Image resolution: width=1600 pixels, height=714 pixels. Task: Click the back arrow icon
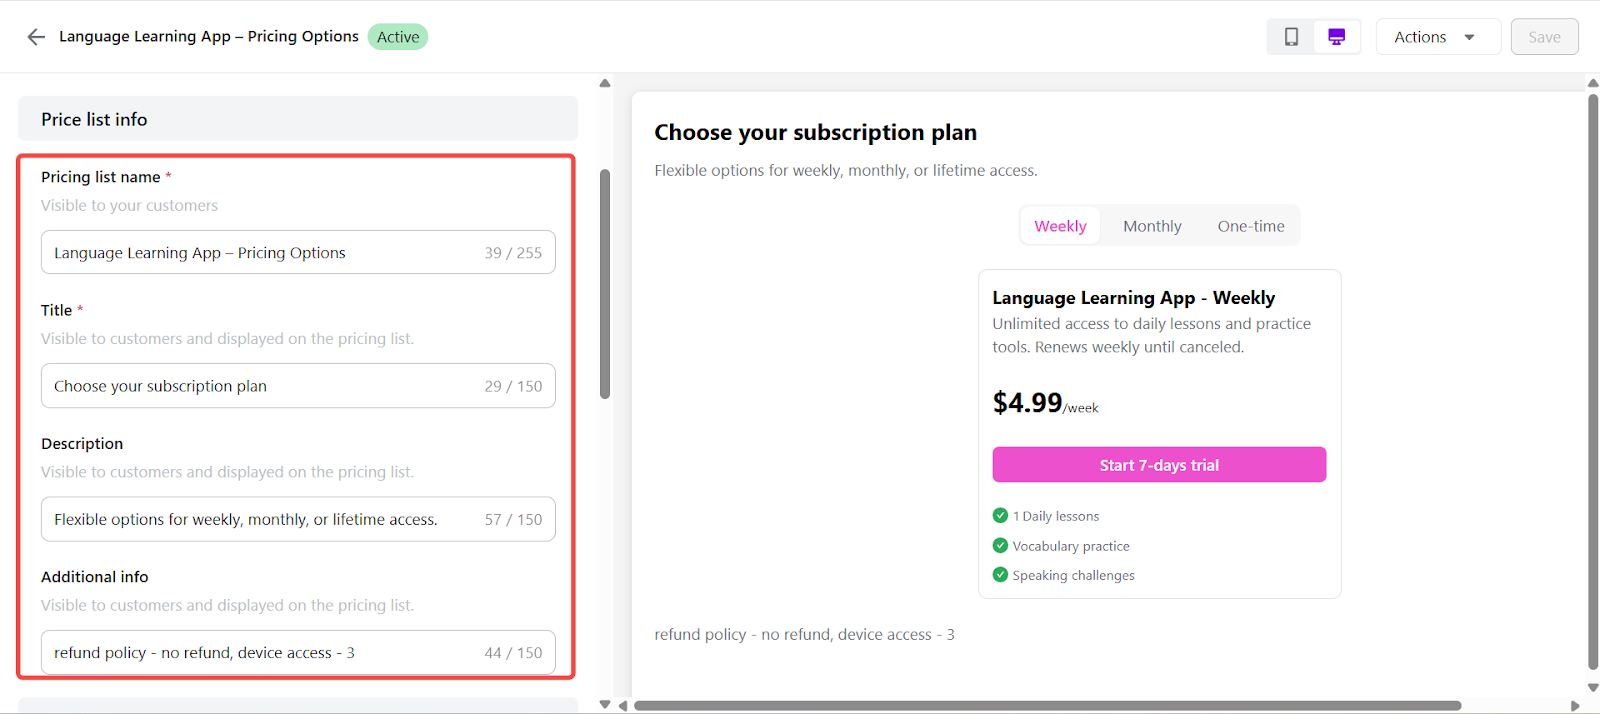tap(36, 37)
